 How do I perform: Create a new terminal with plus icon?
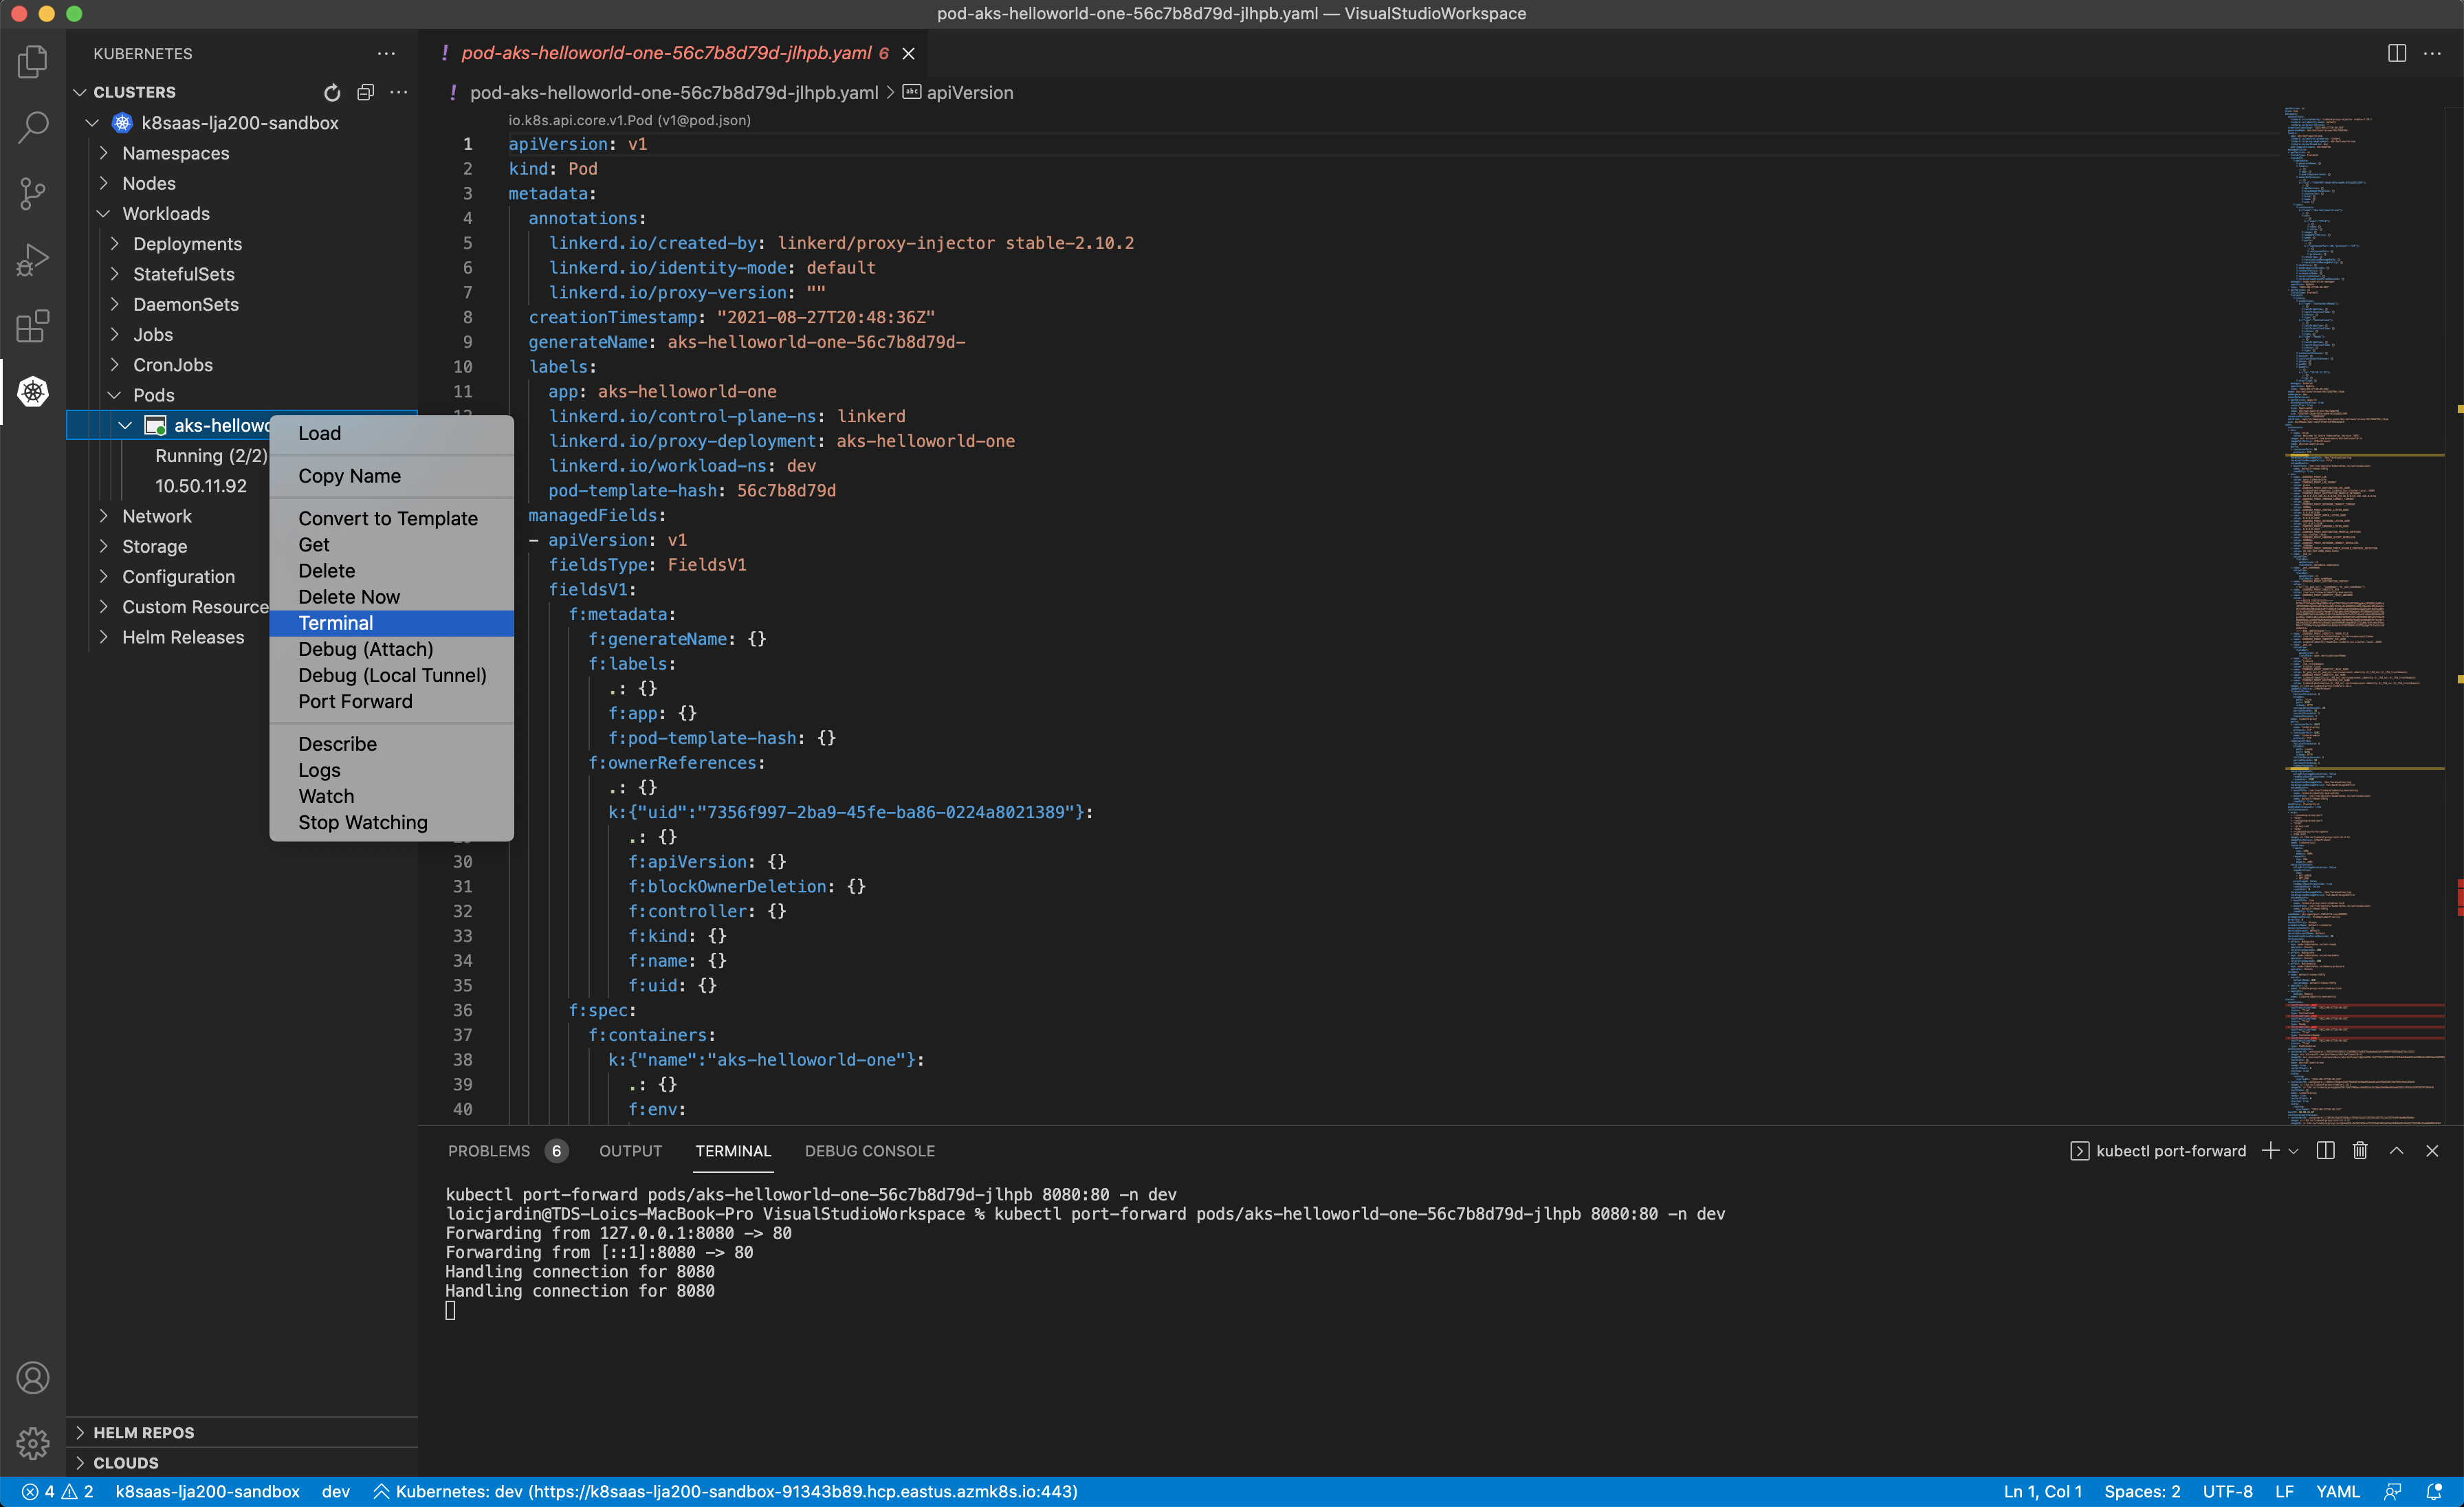pyautogui.click(x=2270, y=1151)
